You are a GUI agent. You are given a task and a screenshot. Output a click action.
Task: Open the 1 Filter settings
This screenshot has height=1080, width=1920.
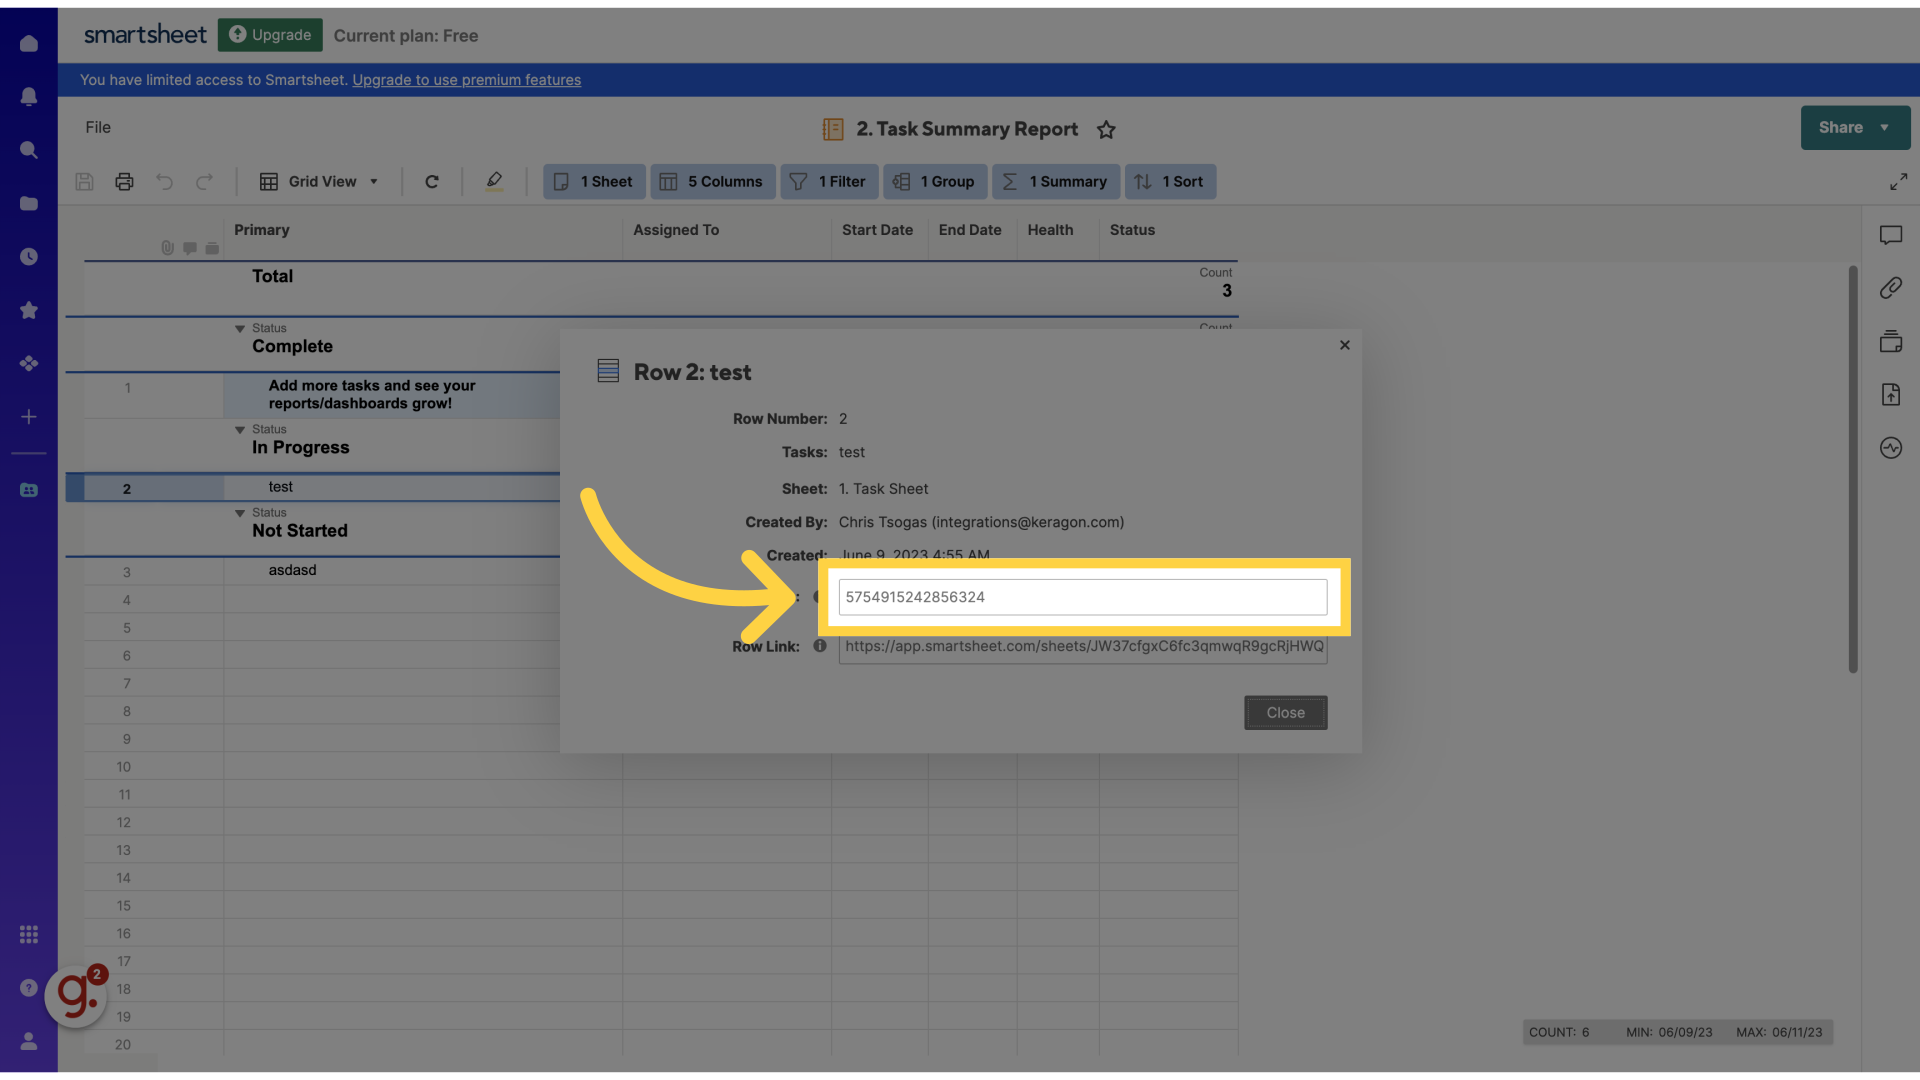coord(829,181)
